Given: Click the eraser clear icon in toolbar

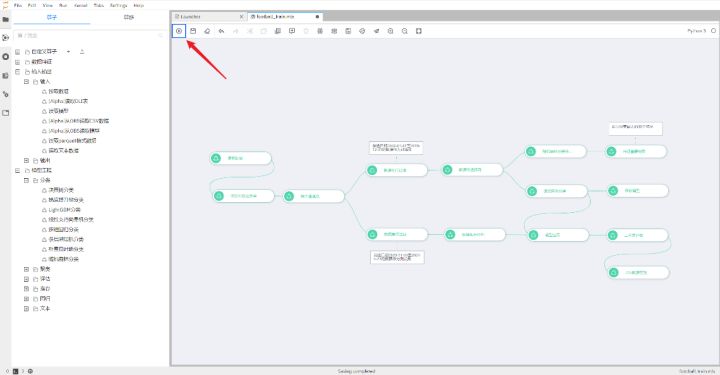Looking at the screenshot, I should [207, 31].
